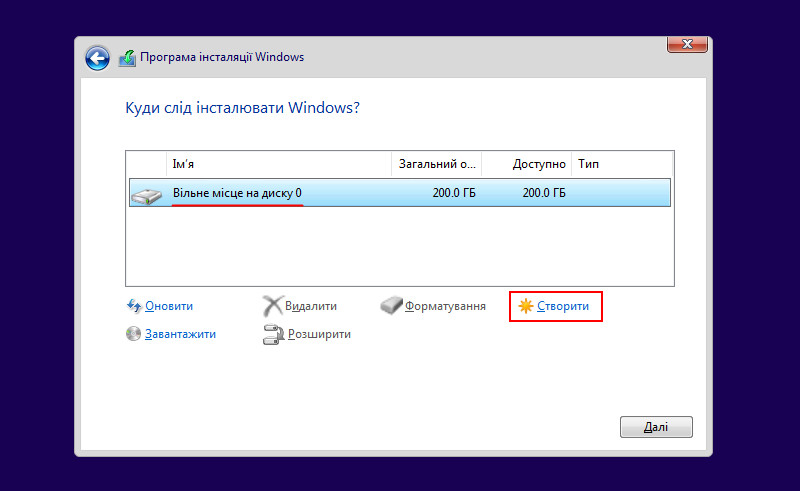800x491 pixels.
Task: Select the Форматування option
Action: tap(445, 306)
